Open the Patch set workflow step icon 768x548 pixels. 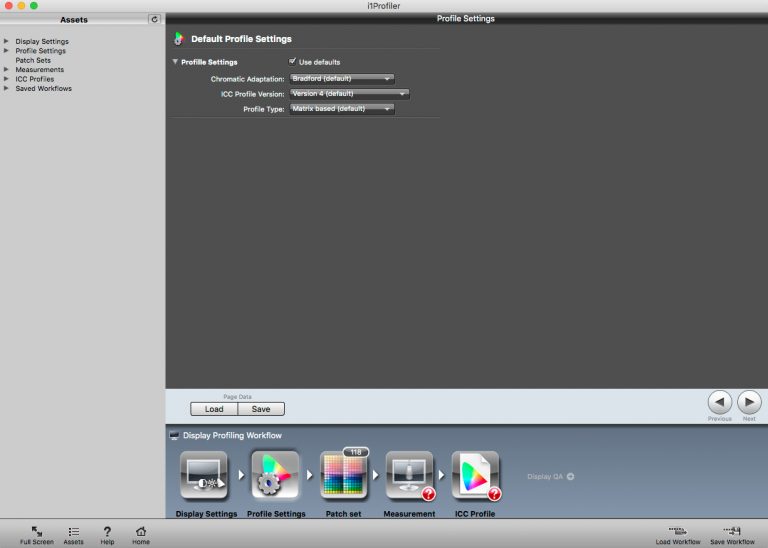(x=343, y=476)
